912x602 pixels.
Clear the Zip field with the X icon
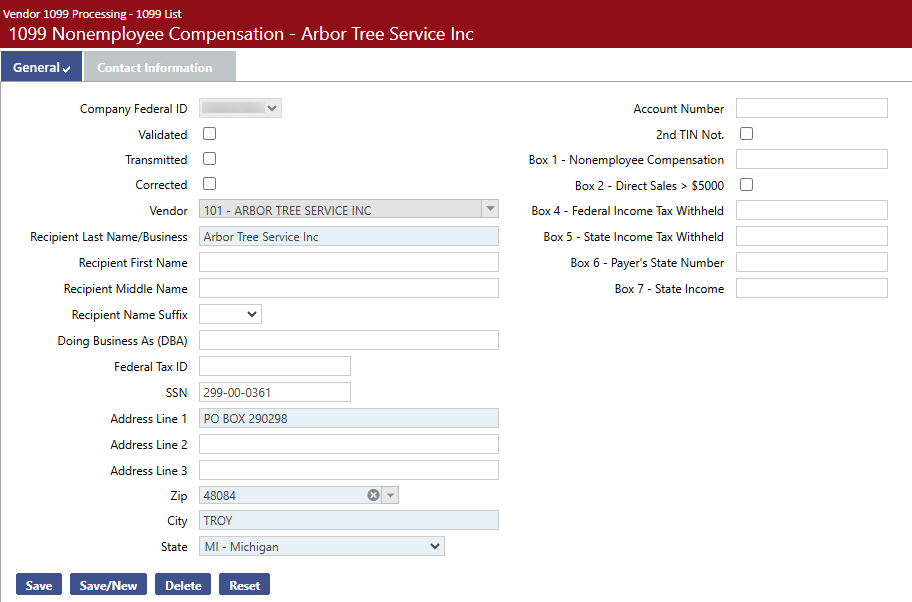[373, 495]
